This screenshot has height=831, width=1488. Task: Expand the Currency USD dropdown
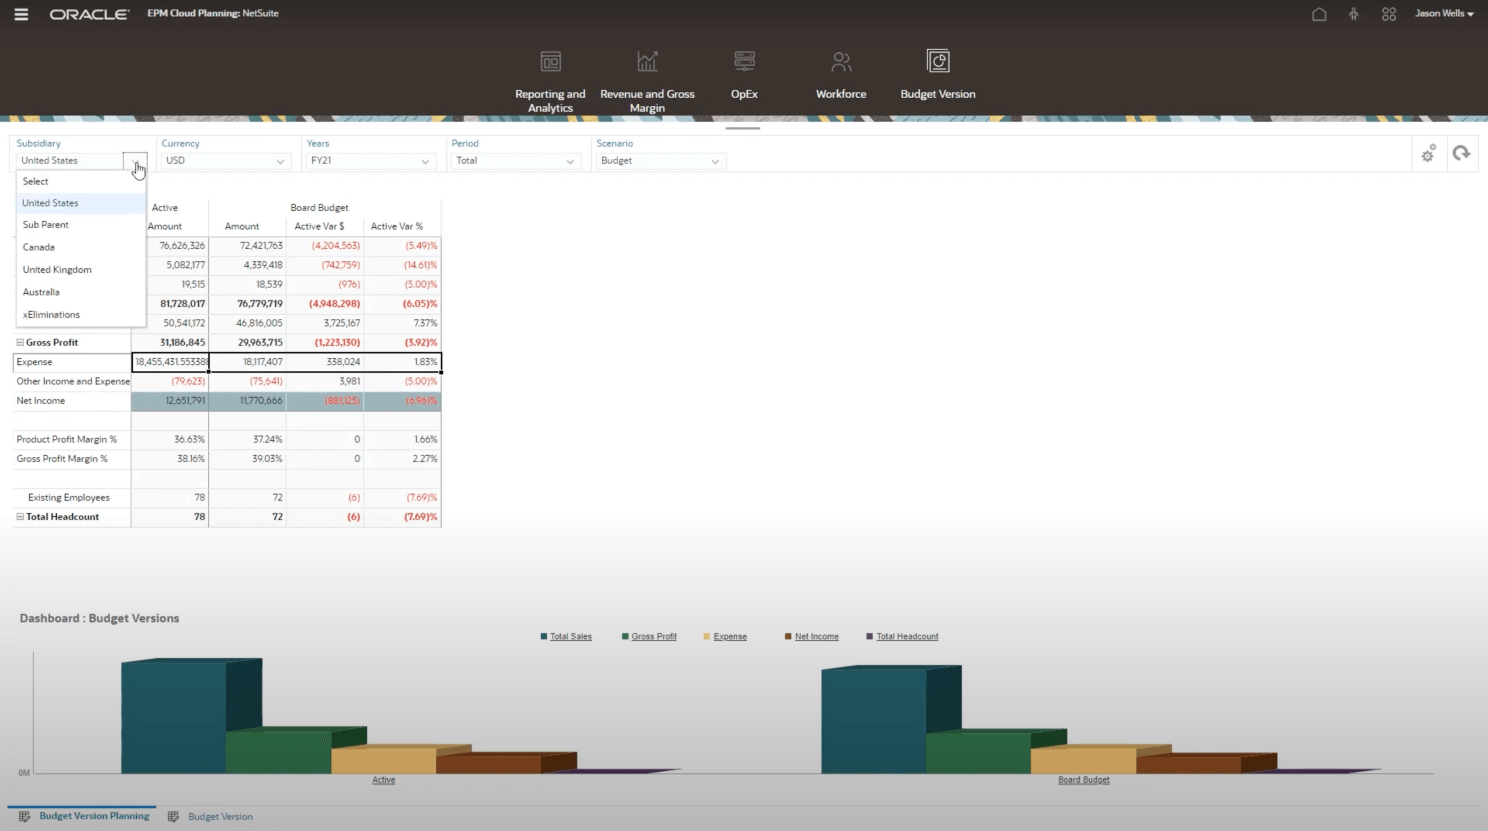point(279,161)
